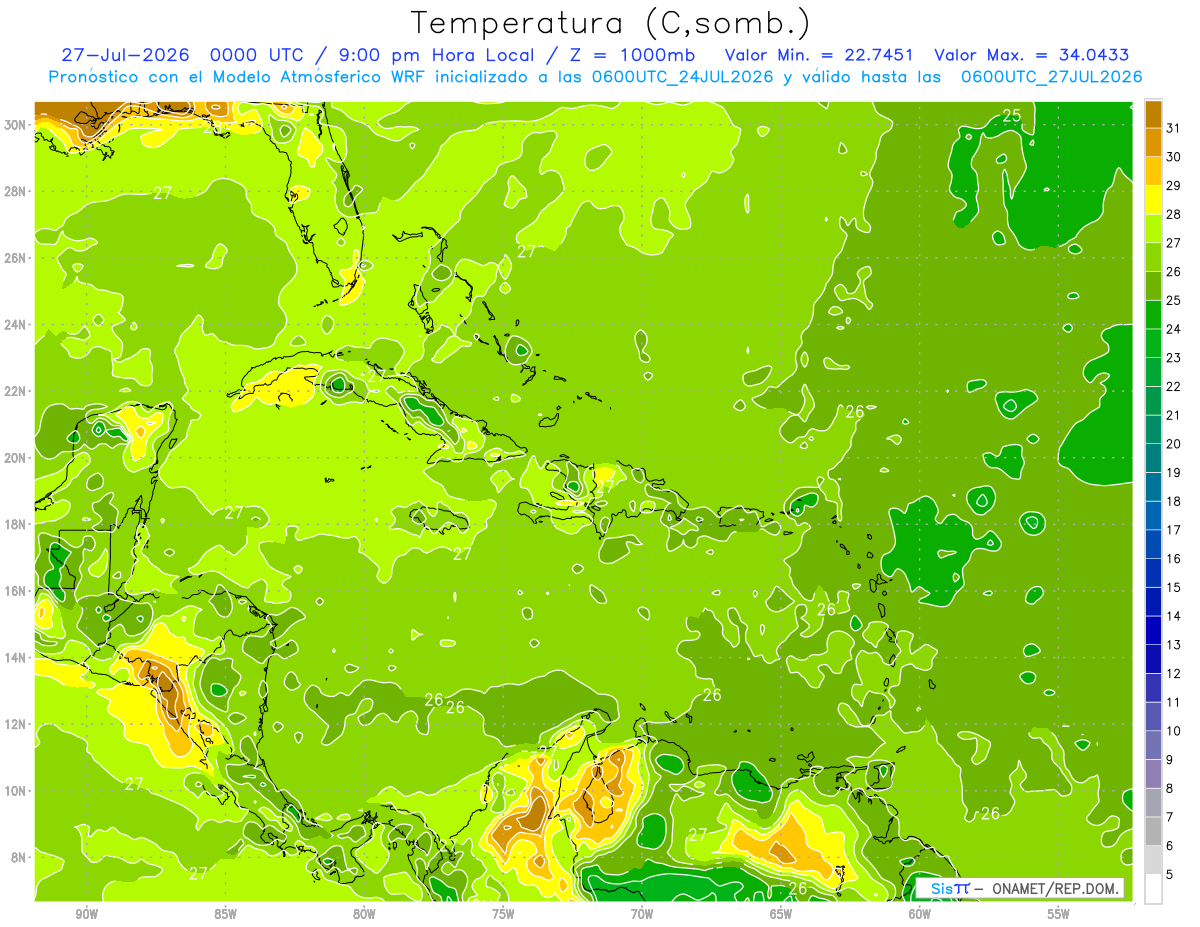Click the color scale label 20
This screenshot has height=927, width=1200.
coord(1173,444)
